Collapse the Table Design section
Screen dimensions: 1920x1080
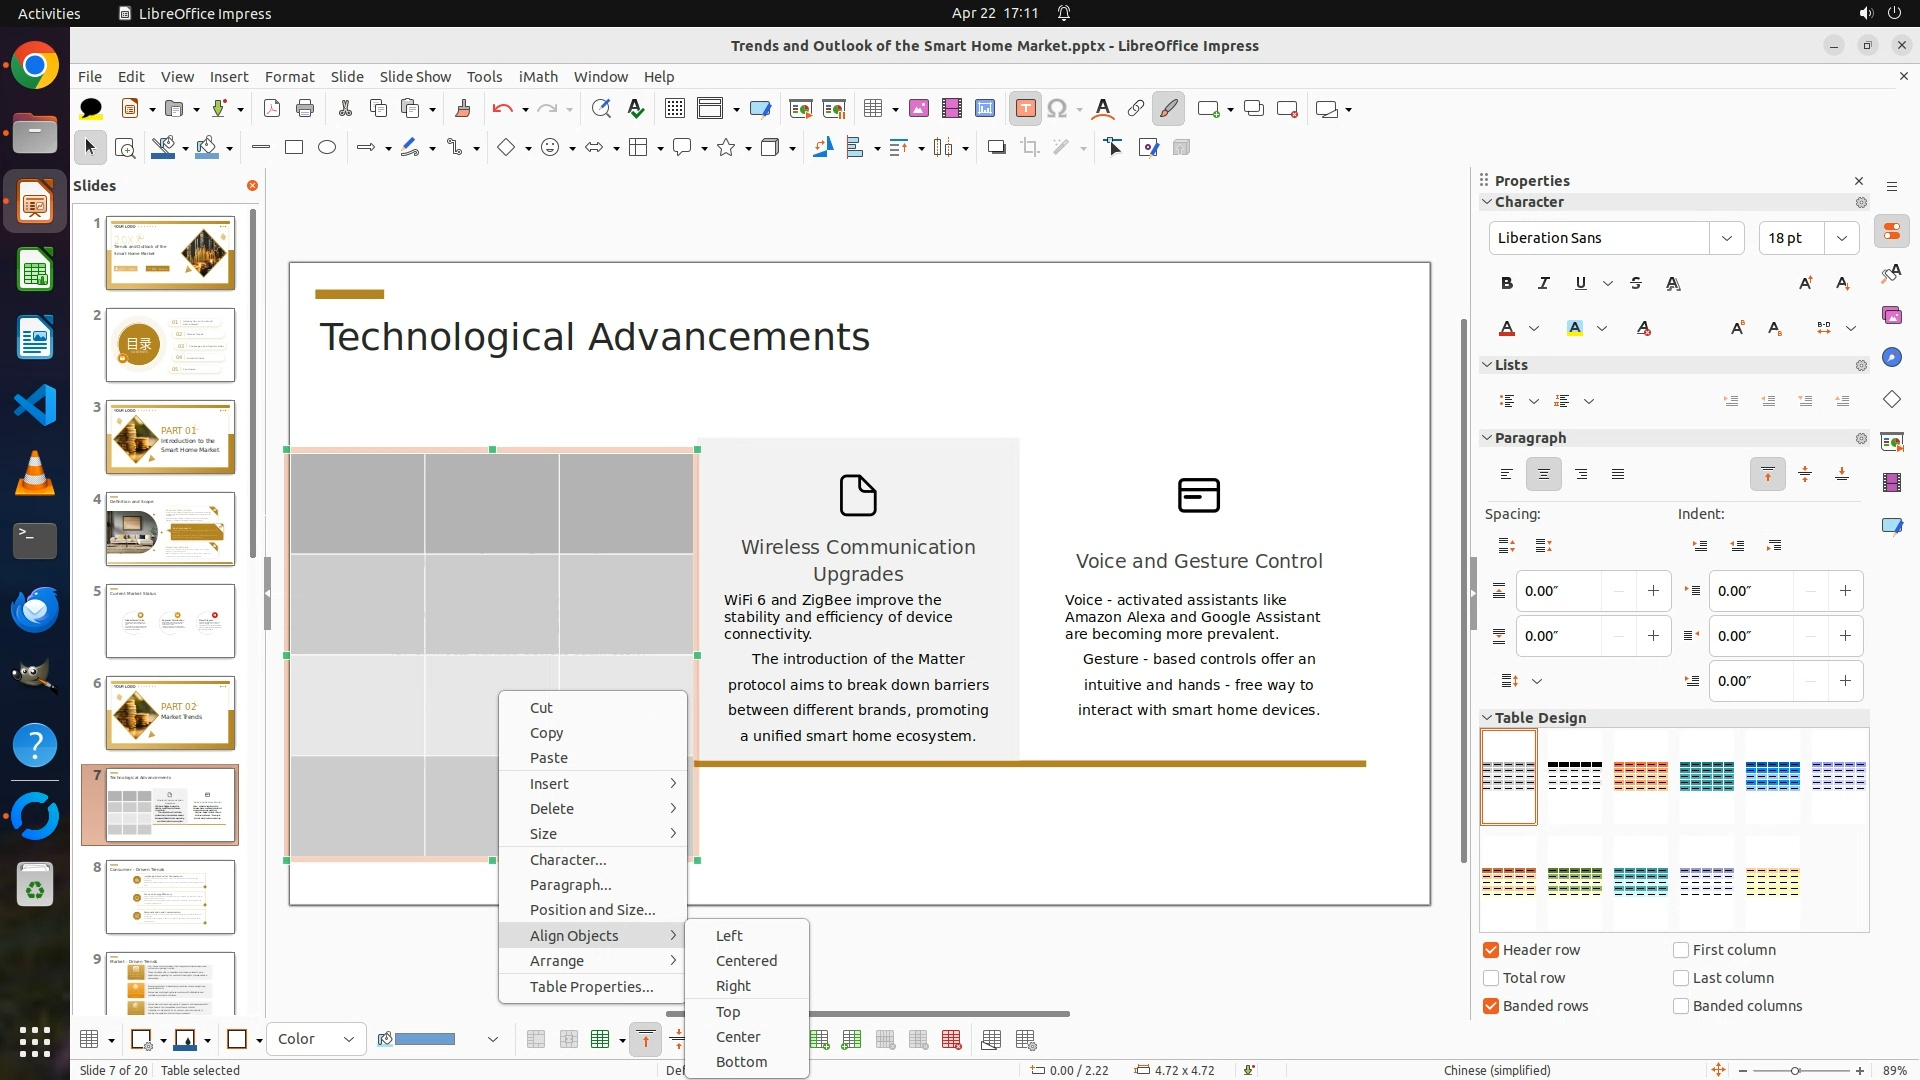pyautogui.click(x=1487, y=718)
